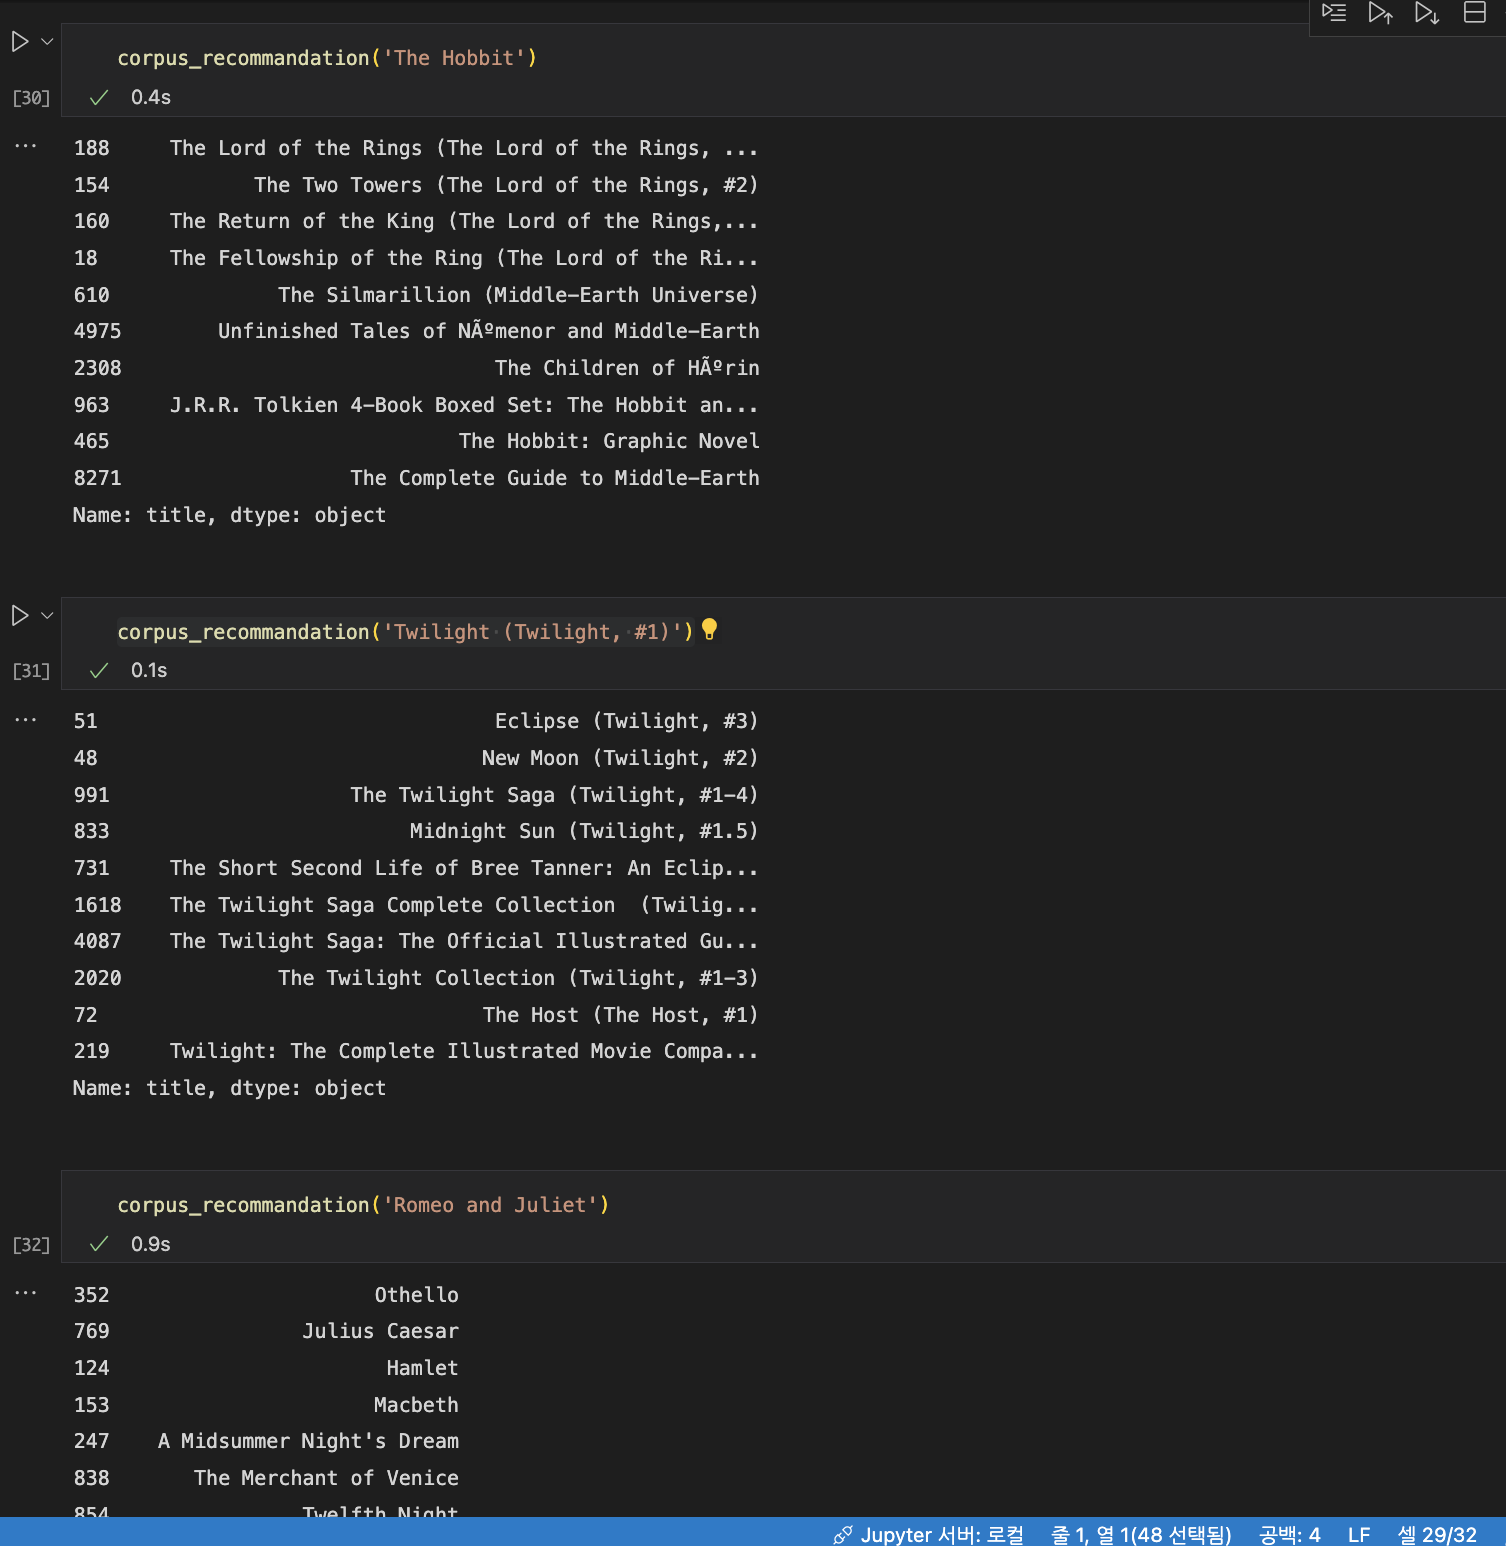
Task: Run cell by line in cell toolbar
Action: point(1334,13)
